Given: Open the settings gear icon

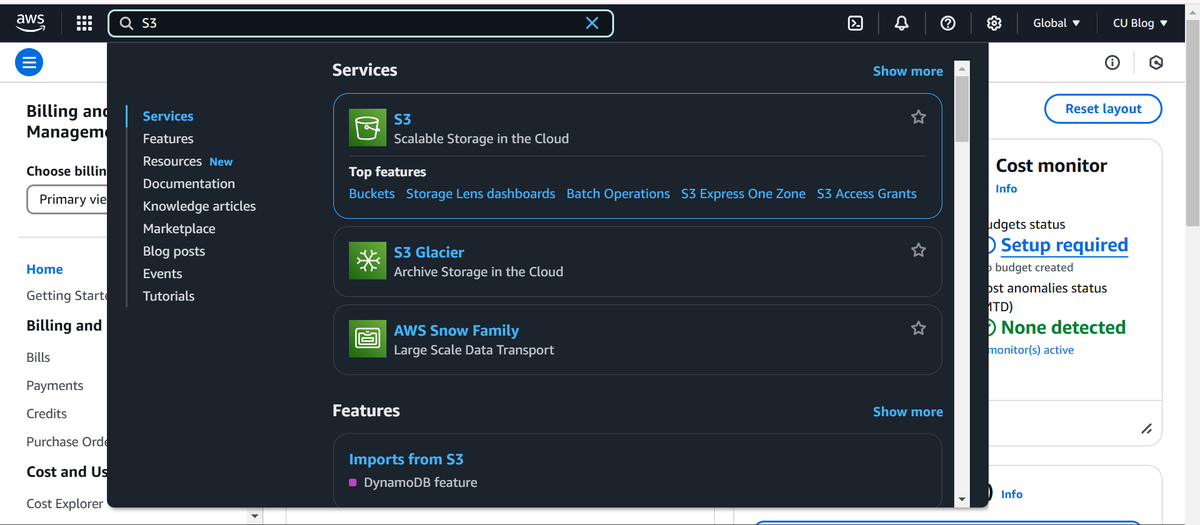Looking at the screenshot, I should [x=994, y=23].
